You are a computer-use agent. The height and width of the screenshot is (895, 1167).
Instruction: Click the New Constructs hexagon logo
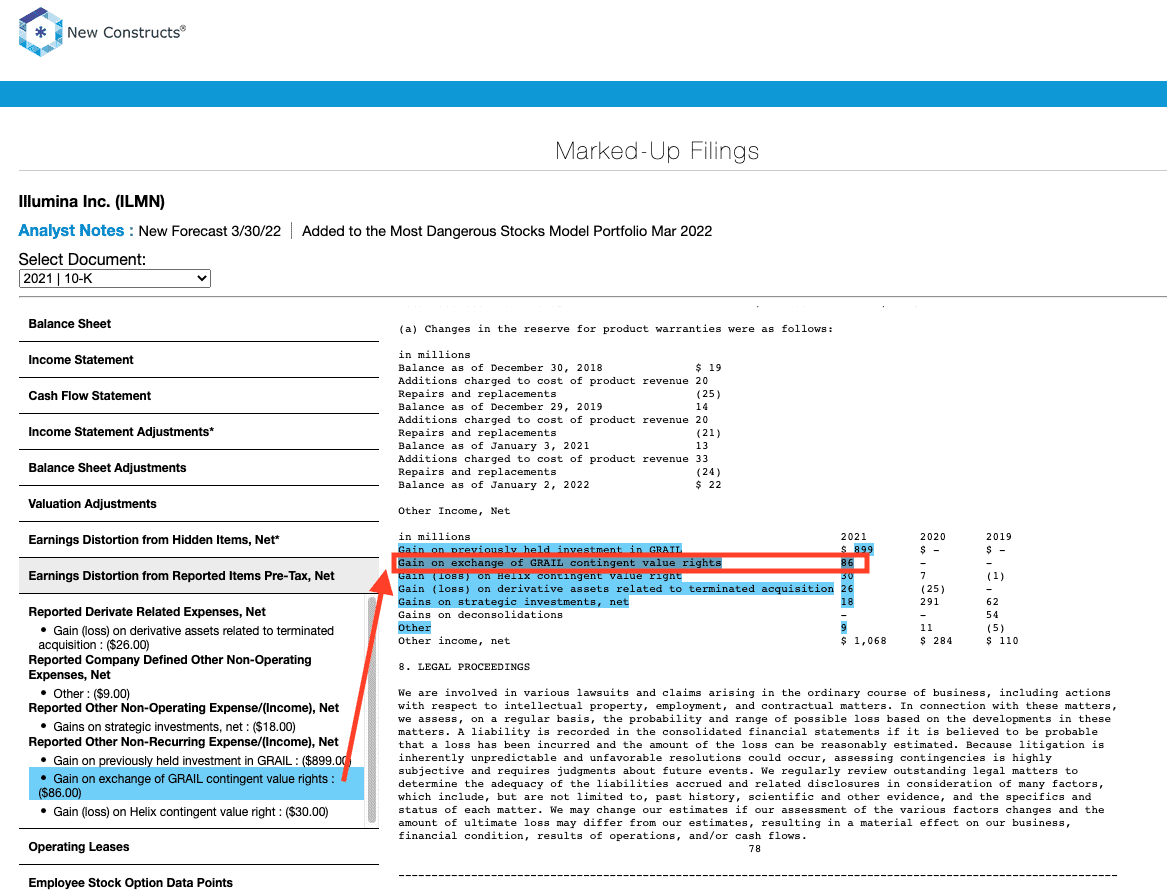(x=40, y=32)
